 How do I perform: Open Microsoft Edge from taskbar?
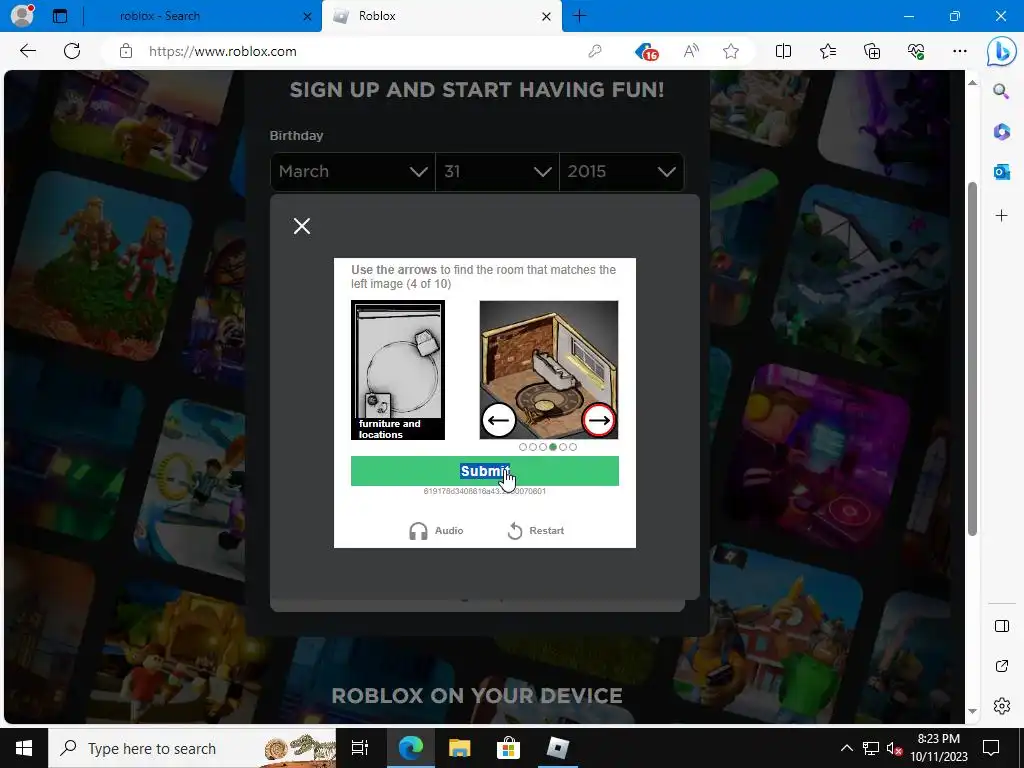[411, 748]
